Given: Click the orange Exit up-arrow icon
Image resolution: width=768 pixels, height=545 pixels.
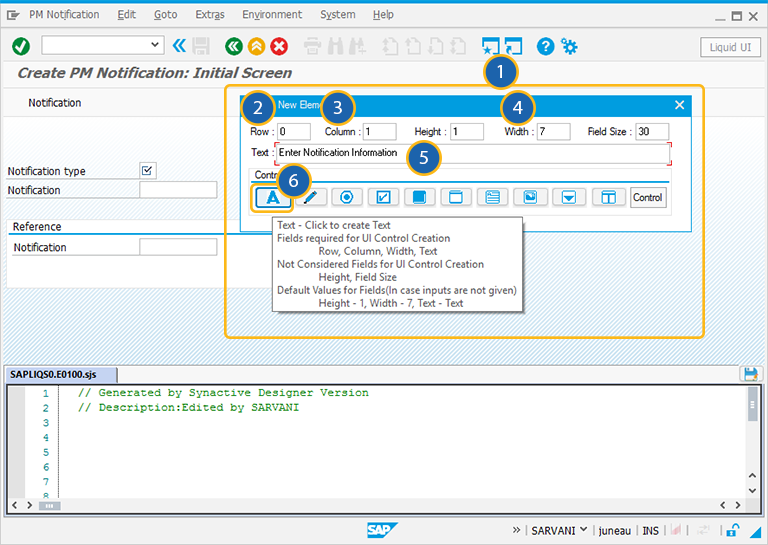Looking at the screenshot, I should tap(256, 47).
